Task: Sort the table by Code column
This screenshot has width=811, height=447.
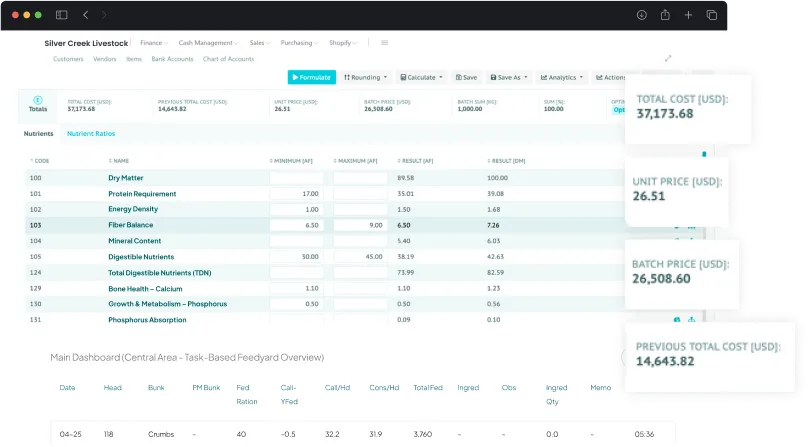Action: 40,160
